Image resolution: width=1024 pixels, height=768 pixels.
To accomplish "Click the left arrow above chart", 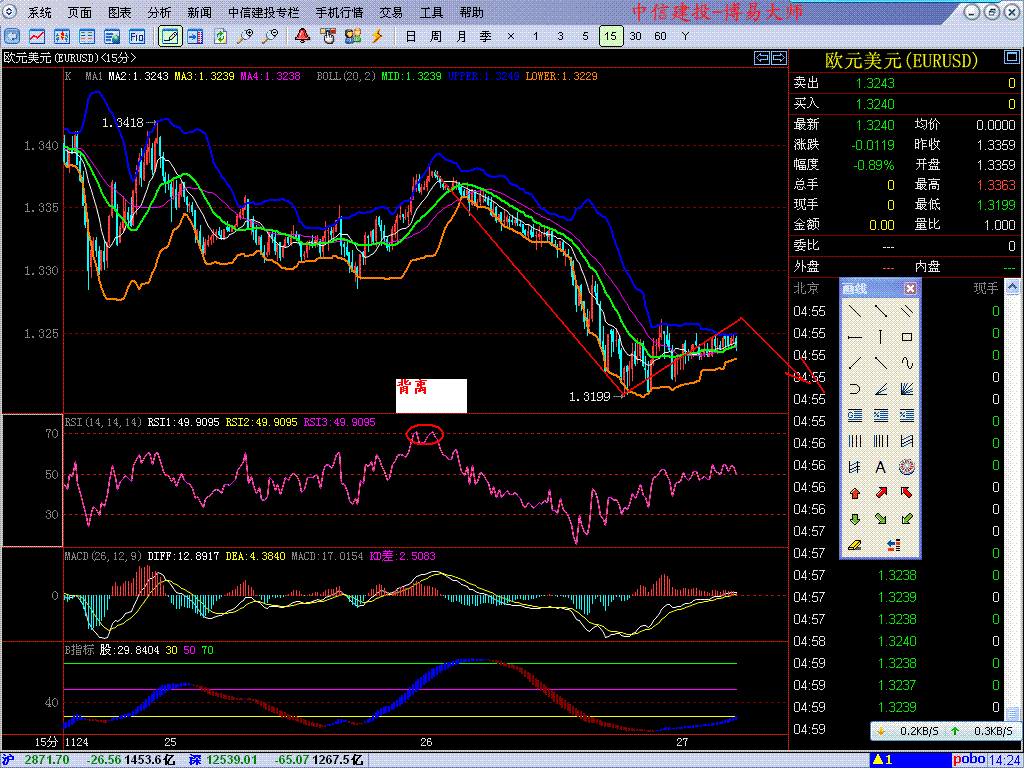I will pos(761,57).
